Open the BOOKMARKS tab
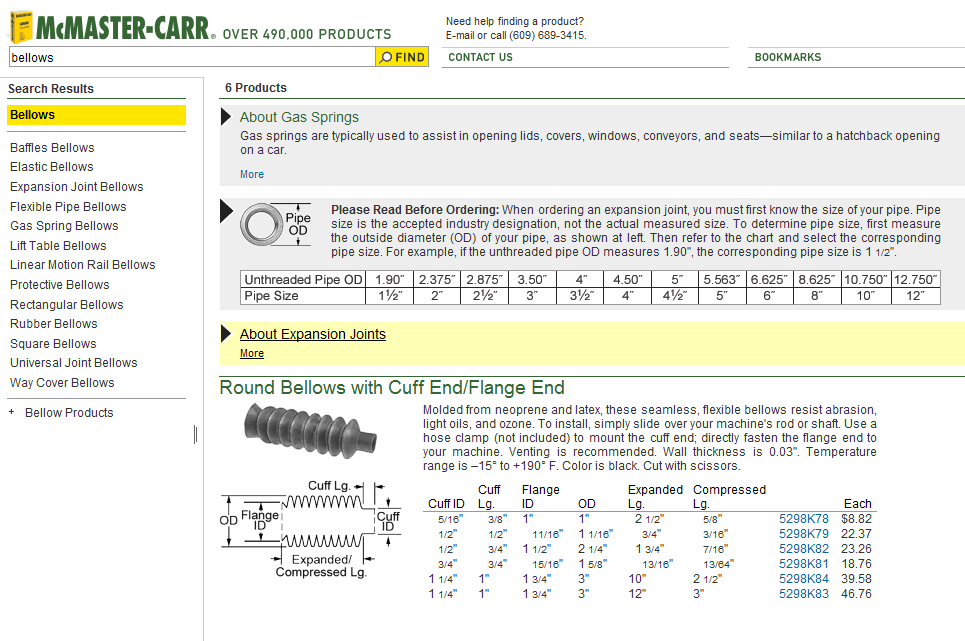 click(787, 57)
